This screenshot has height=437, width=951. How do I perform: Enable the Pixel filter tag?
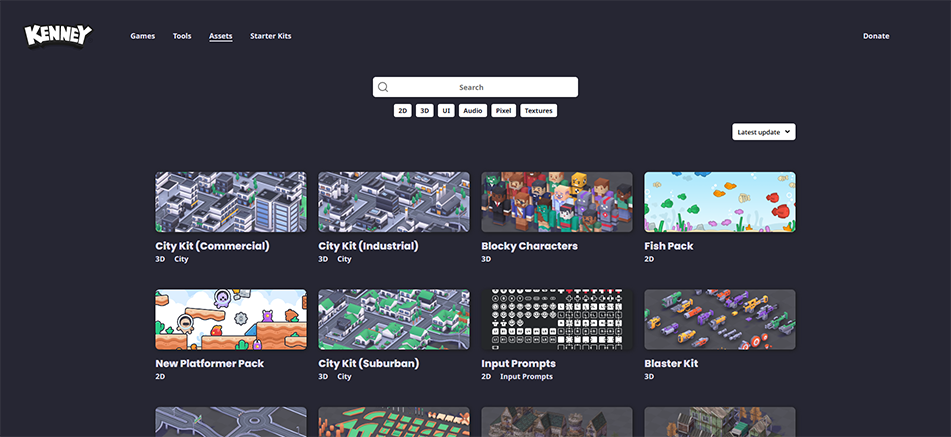click(x=503, y=111)
